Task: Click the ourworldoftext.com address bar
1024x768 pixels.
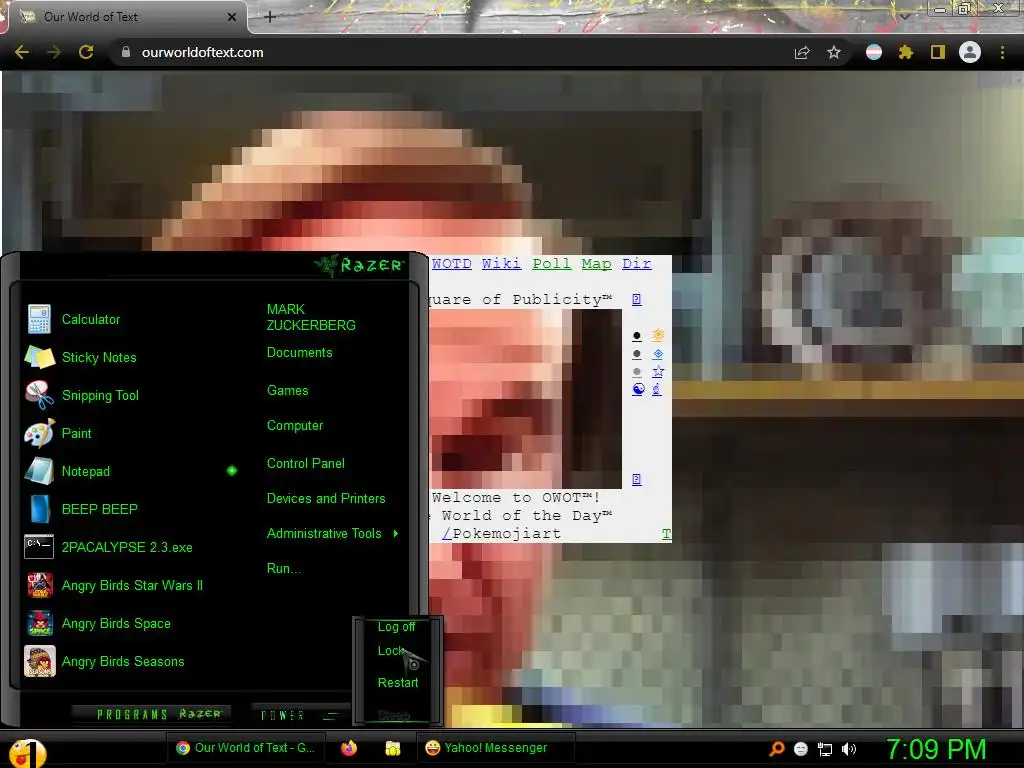Action: (x=451, y=52)
